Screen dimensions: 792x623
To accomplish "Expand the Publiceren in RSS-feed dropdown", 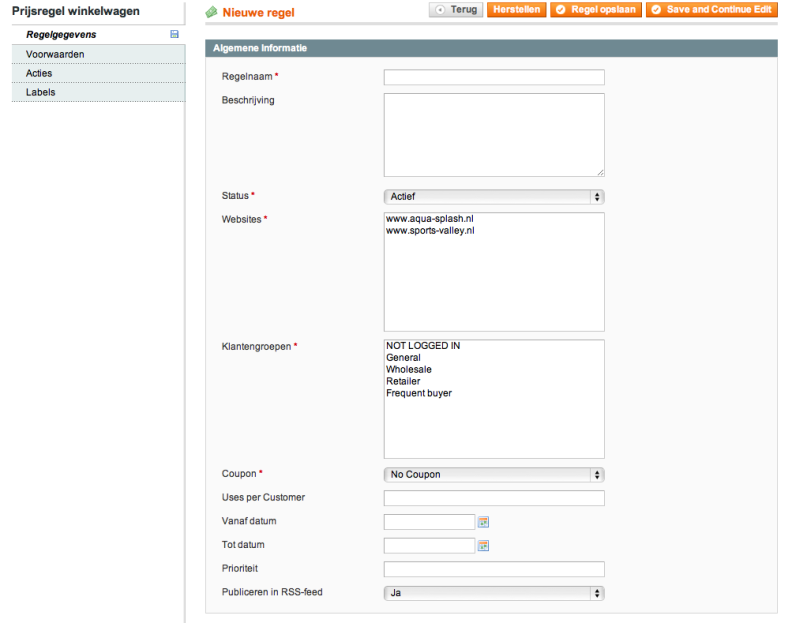I will tap(494, 593).
